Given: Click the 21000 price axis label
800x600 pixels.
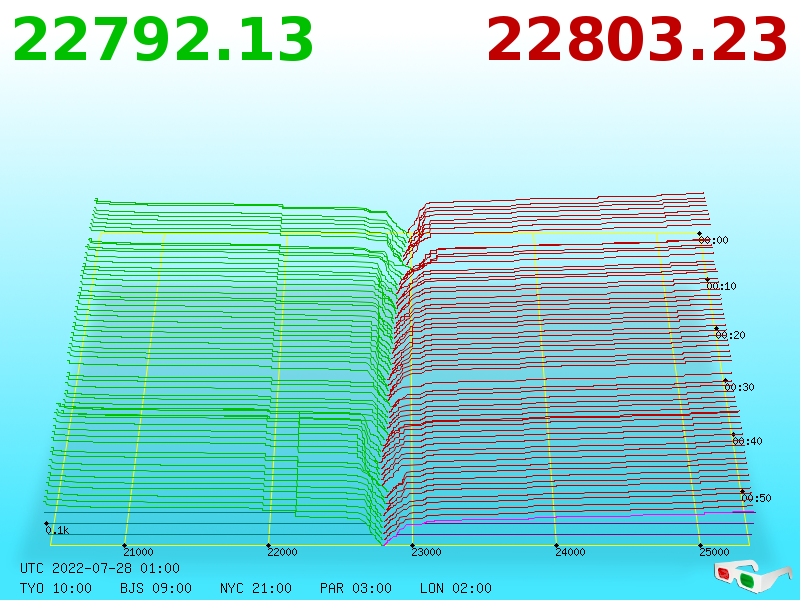Looking at the screenshot, I should pyautogui.click(x=138, y=552).
